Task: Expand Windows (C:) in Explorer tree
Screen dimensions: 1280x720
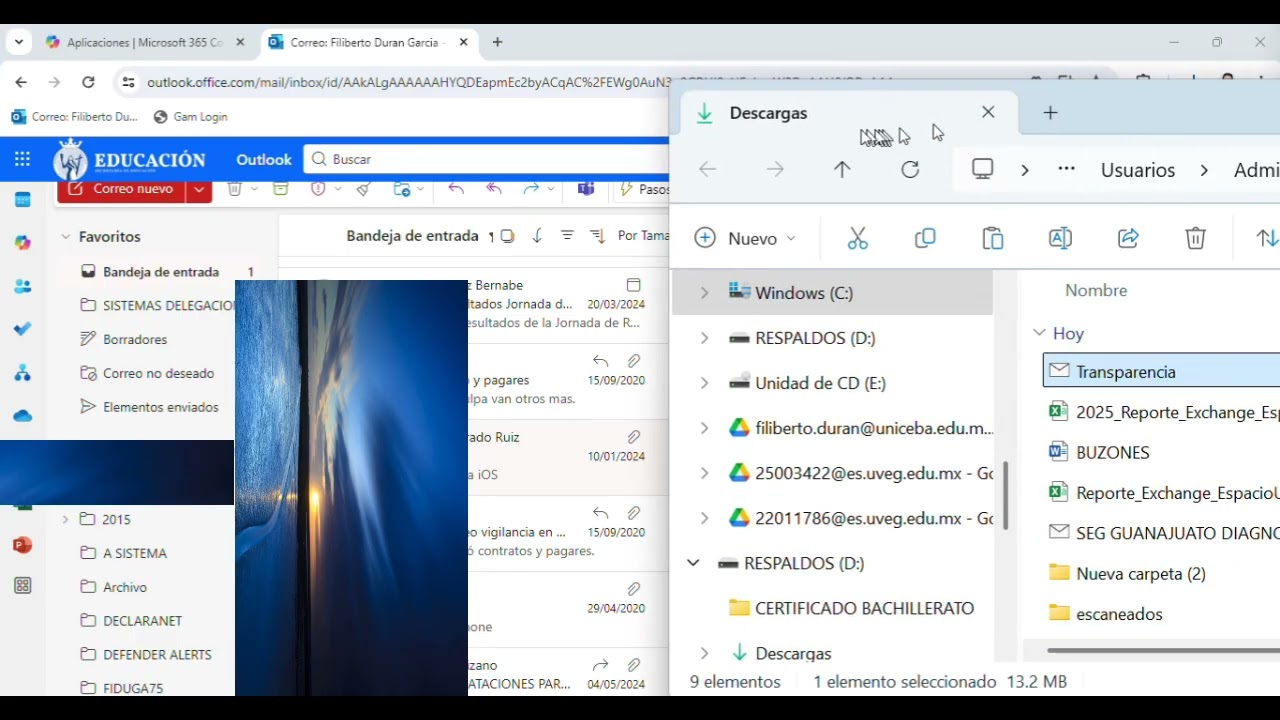Action: (704, 293)
